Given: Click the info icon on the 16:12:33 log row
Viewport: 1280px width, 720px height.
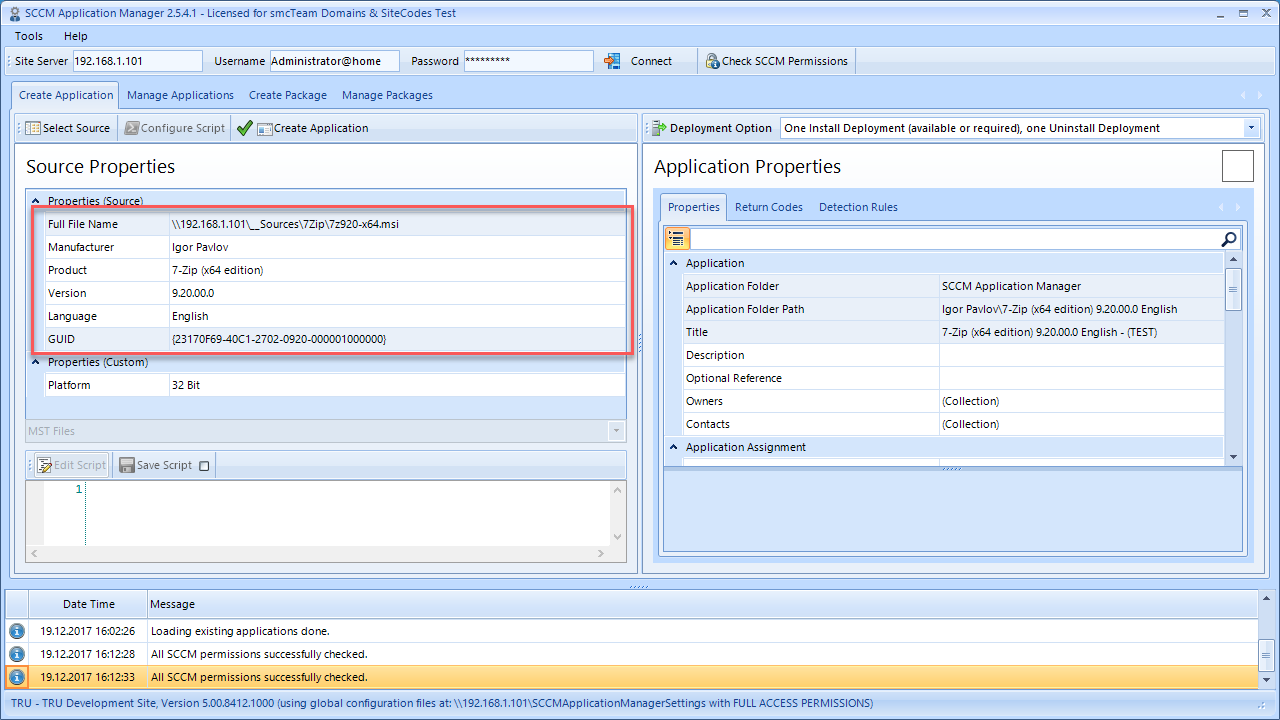Looking at the screenshot, I should click(x=17, y=677).
